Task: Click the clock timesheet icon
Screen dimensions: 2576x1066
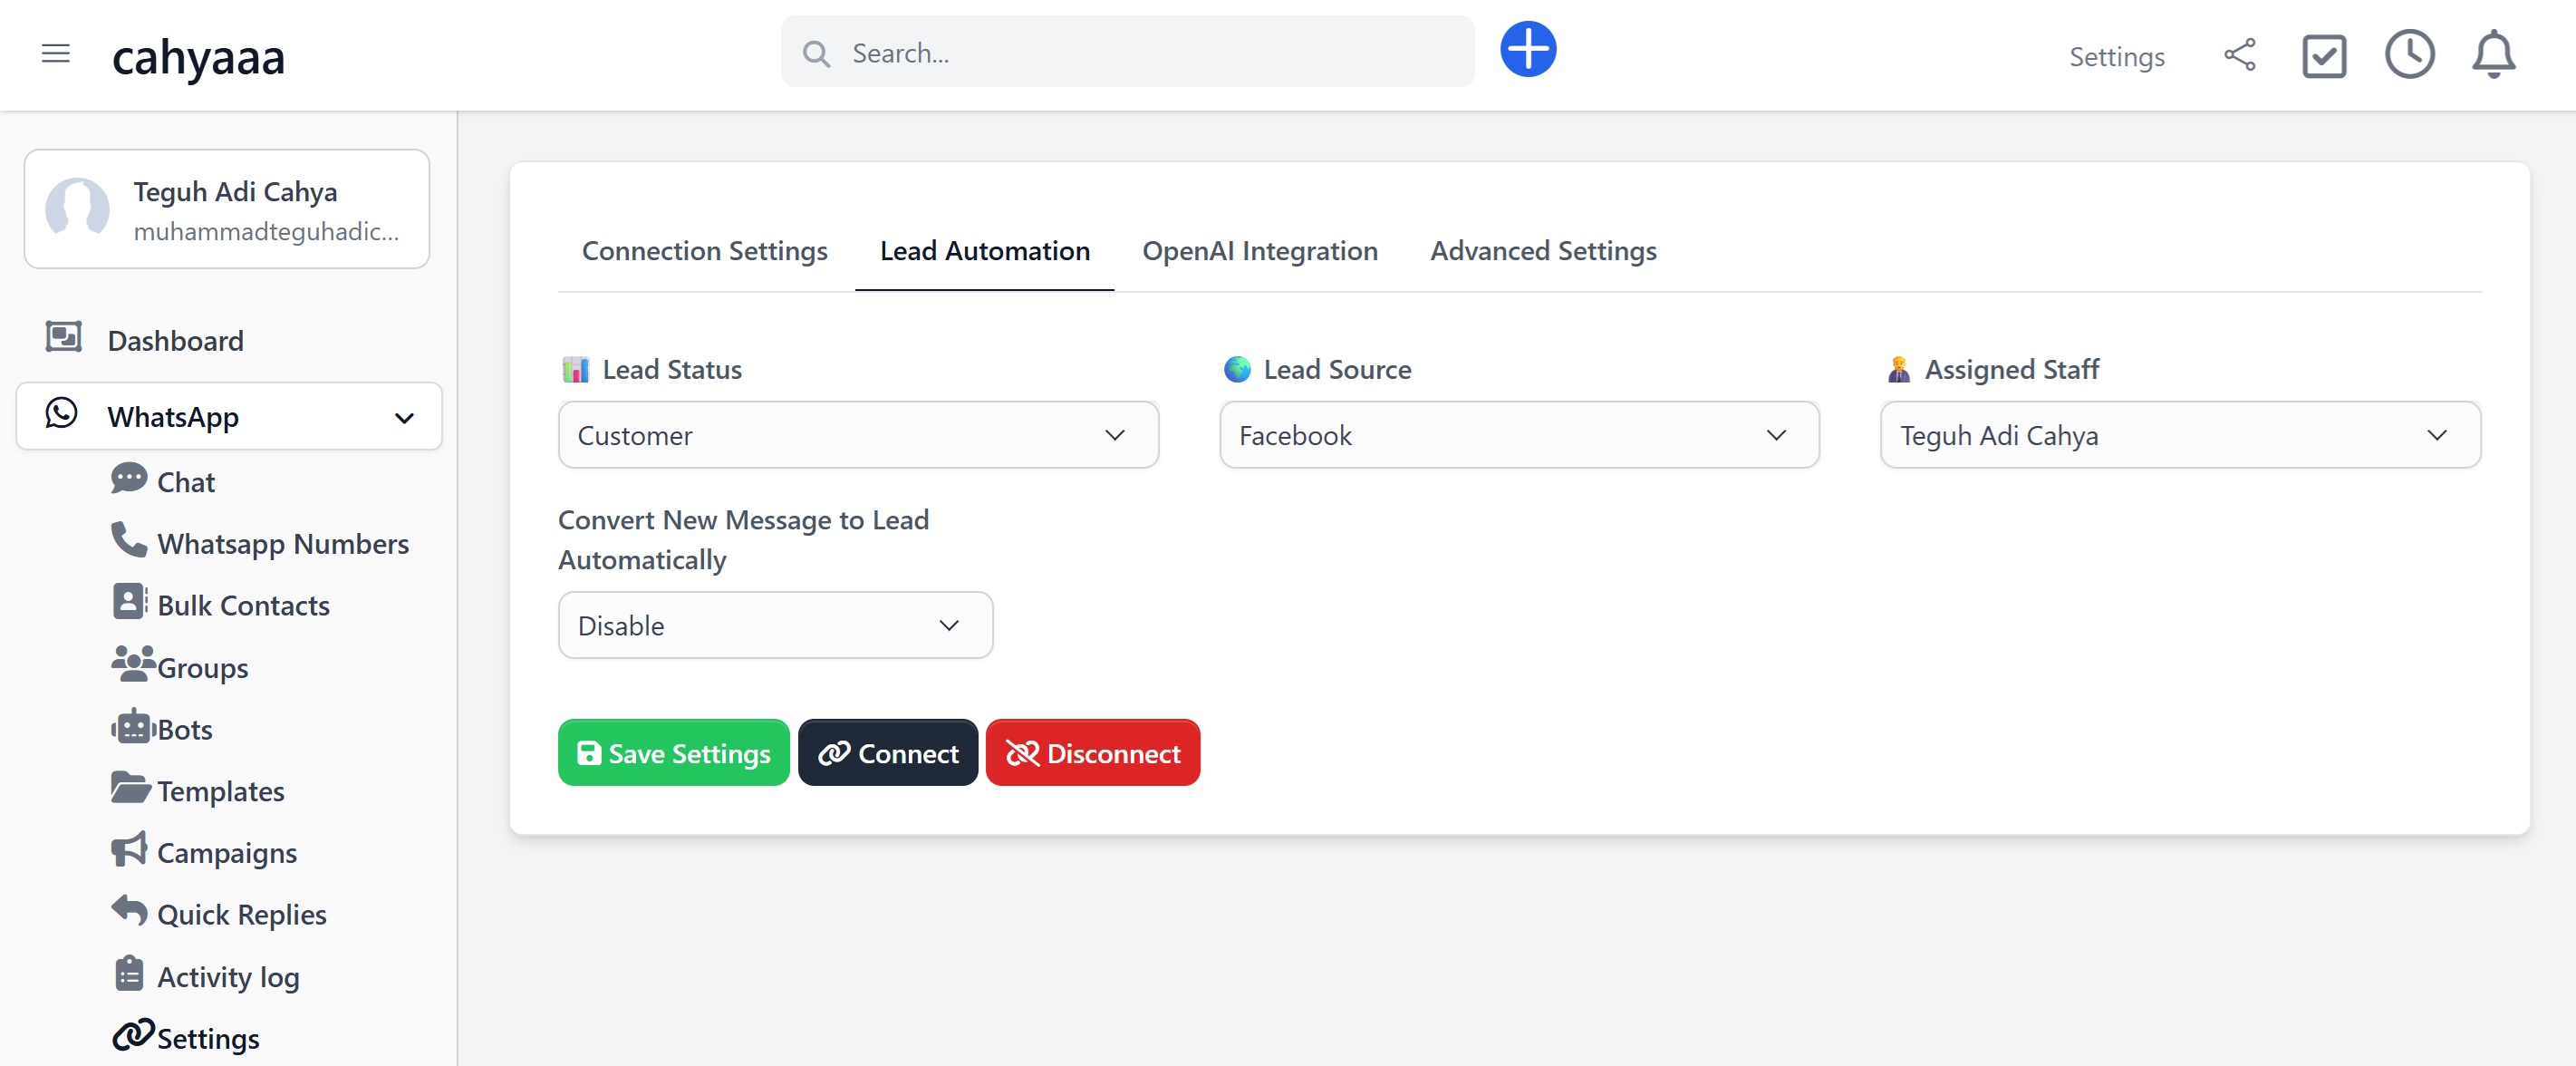Action: (2408, 55)
